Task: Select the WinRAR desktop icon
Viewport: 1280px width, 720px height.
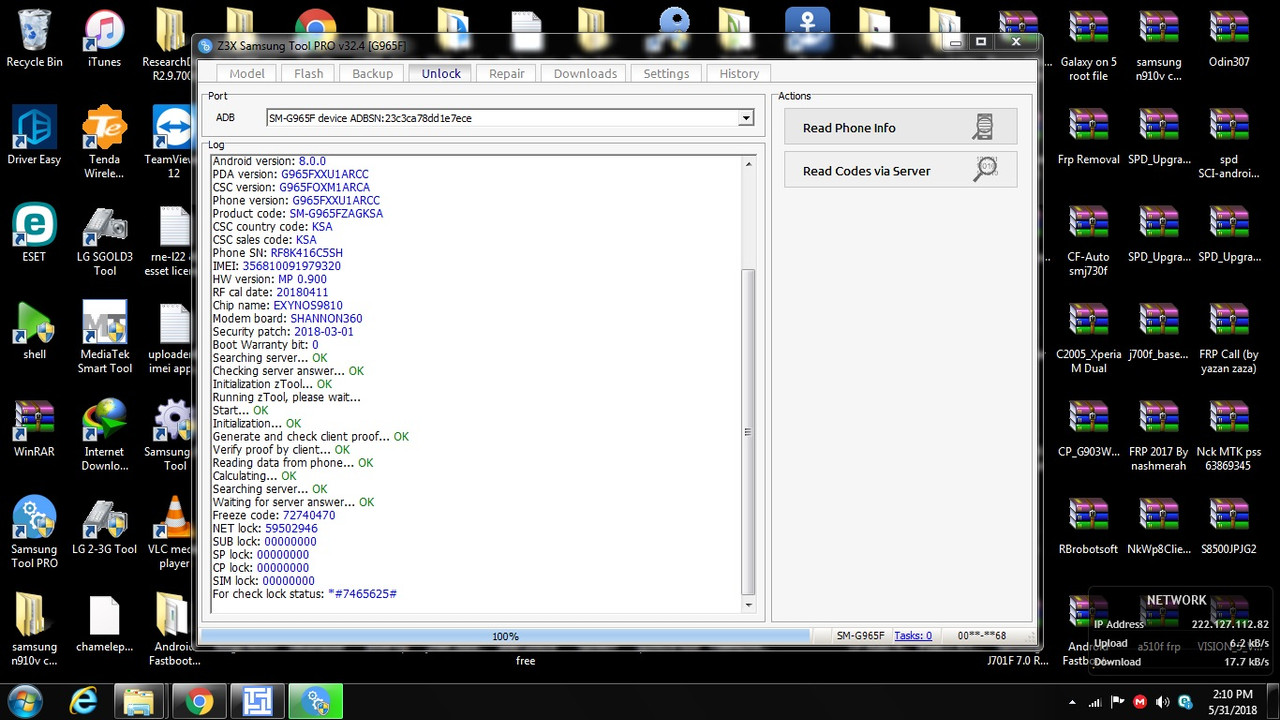Action: pos(34,428)
